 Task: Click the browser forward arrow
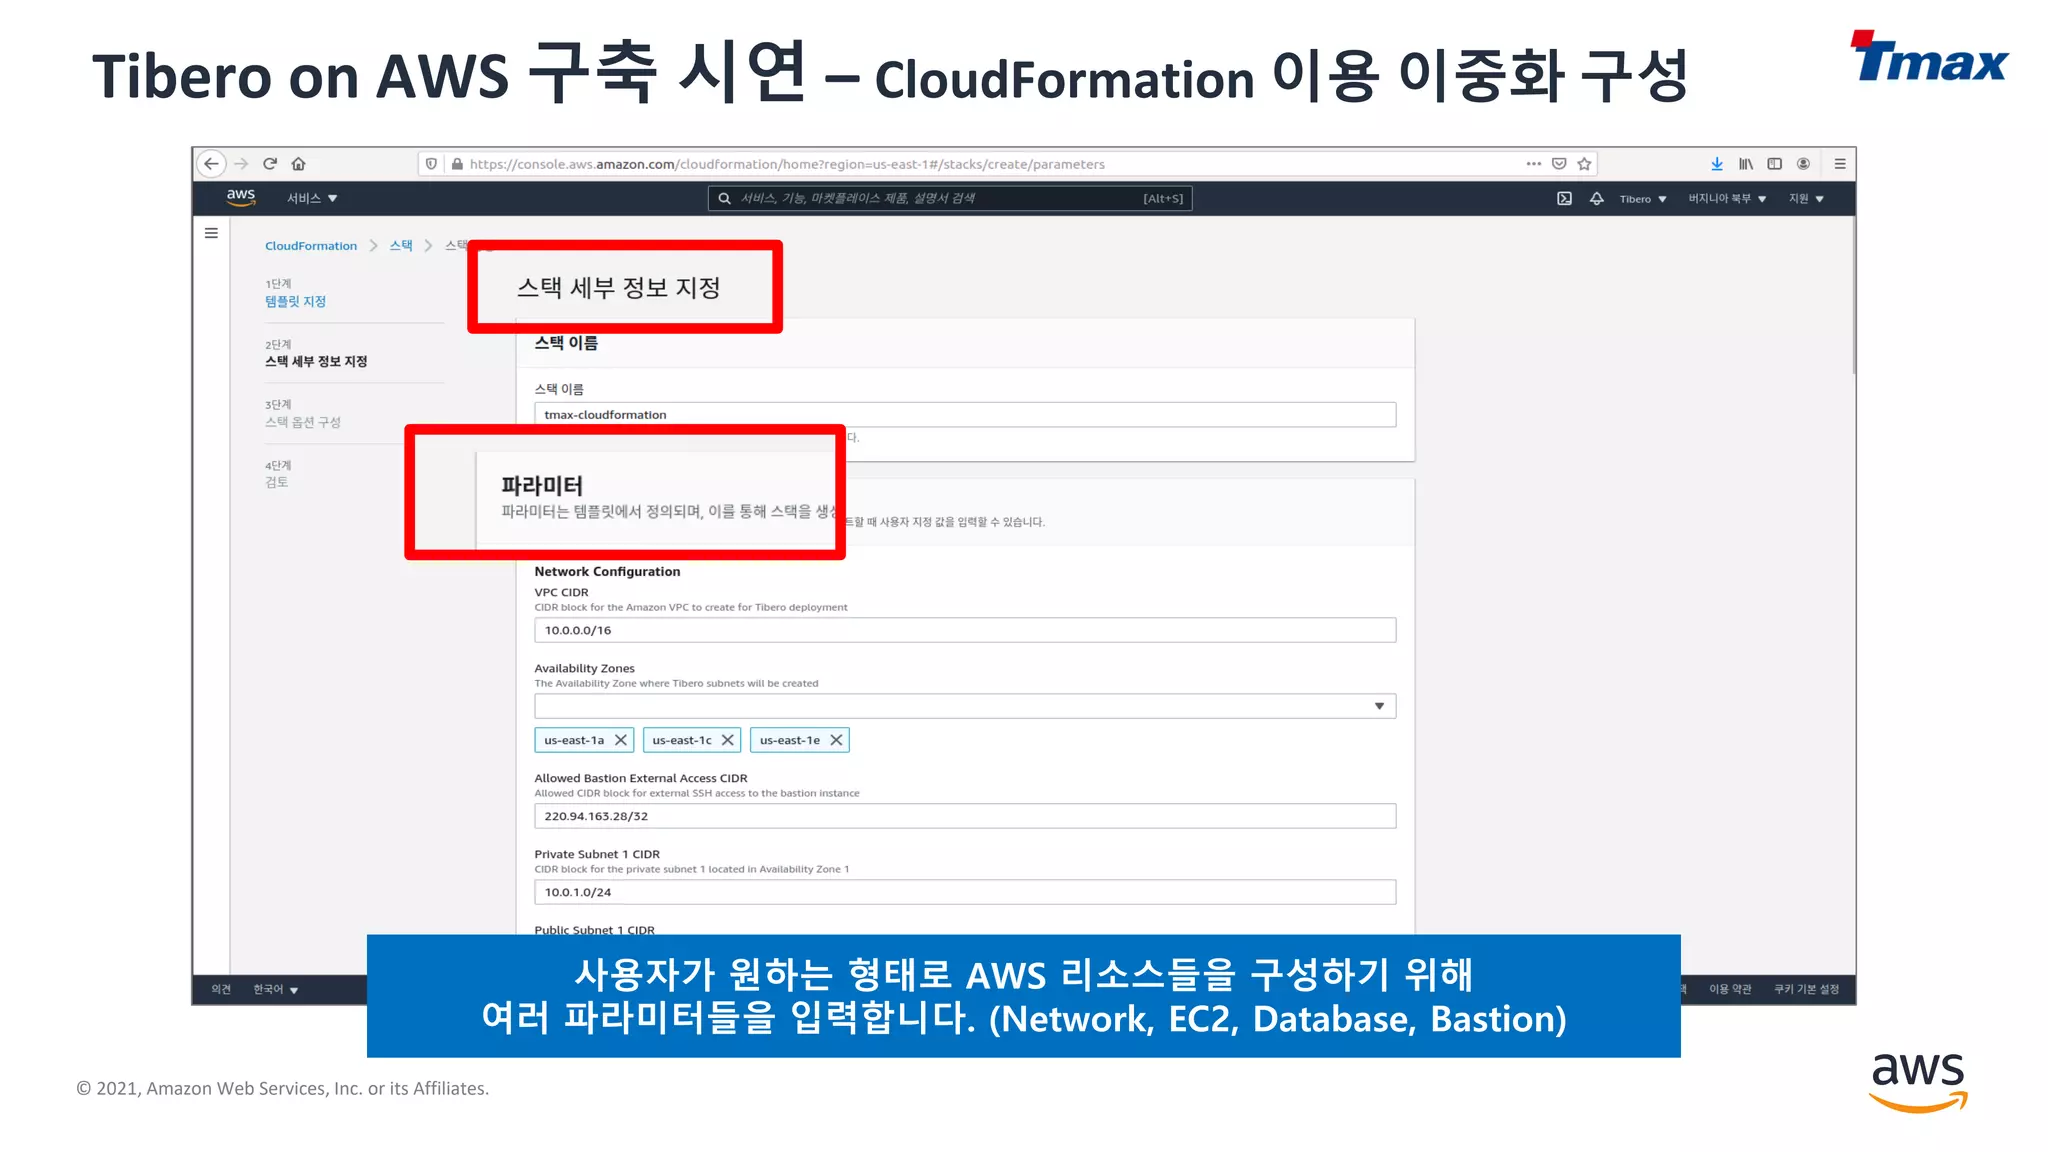(241, 164)
